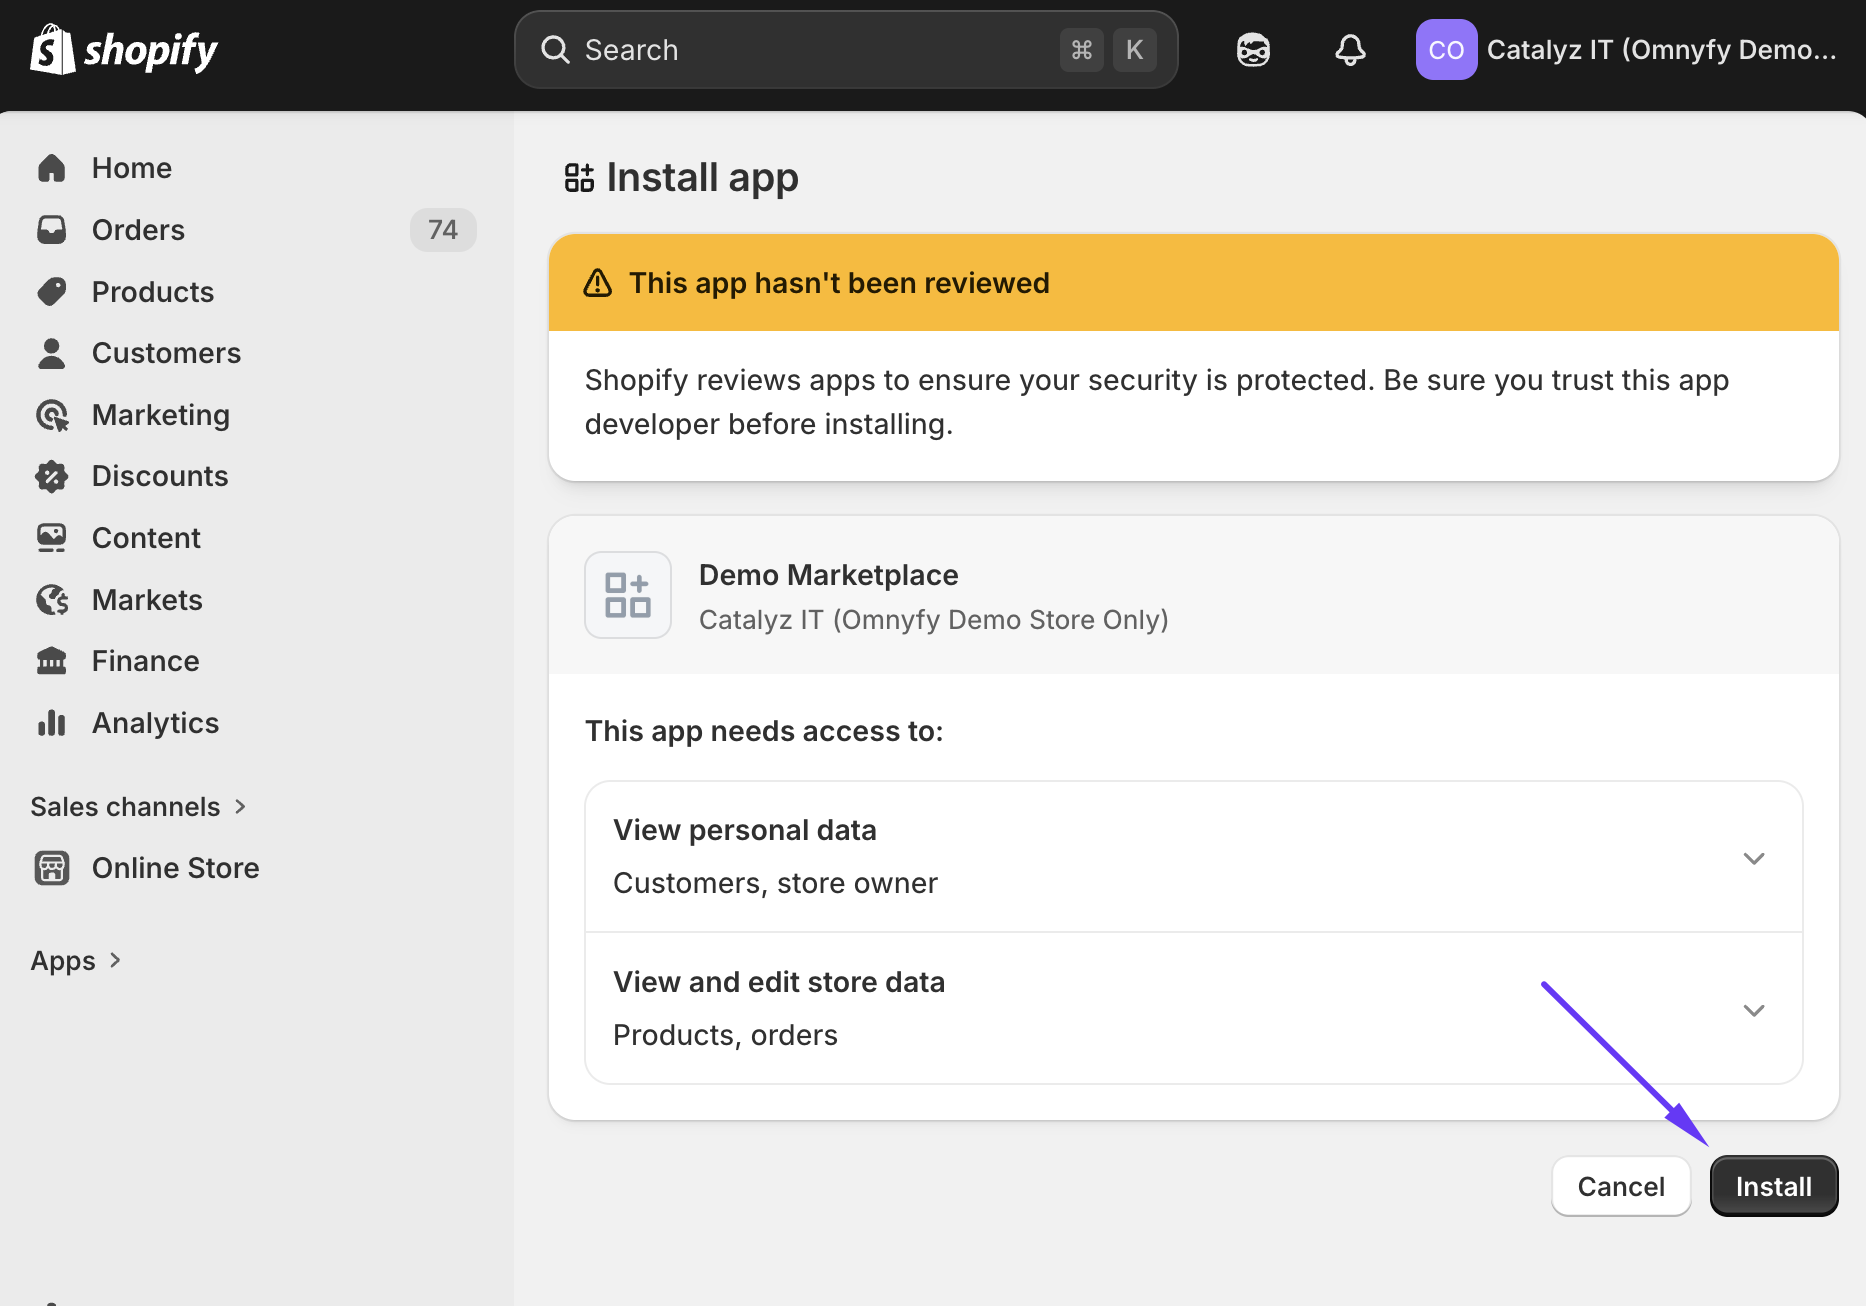Click the Finance bank icon
The height and width of the screenshot is (1306, 1866).
(52, 661)
